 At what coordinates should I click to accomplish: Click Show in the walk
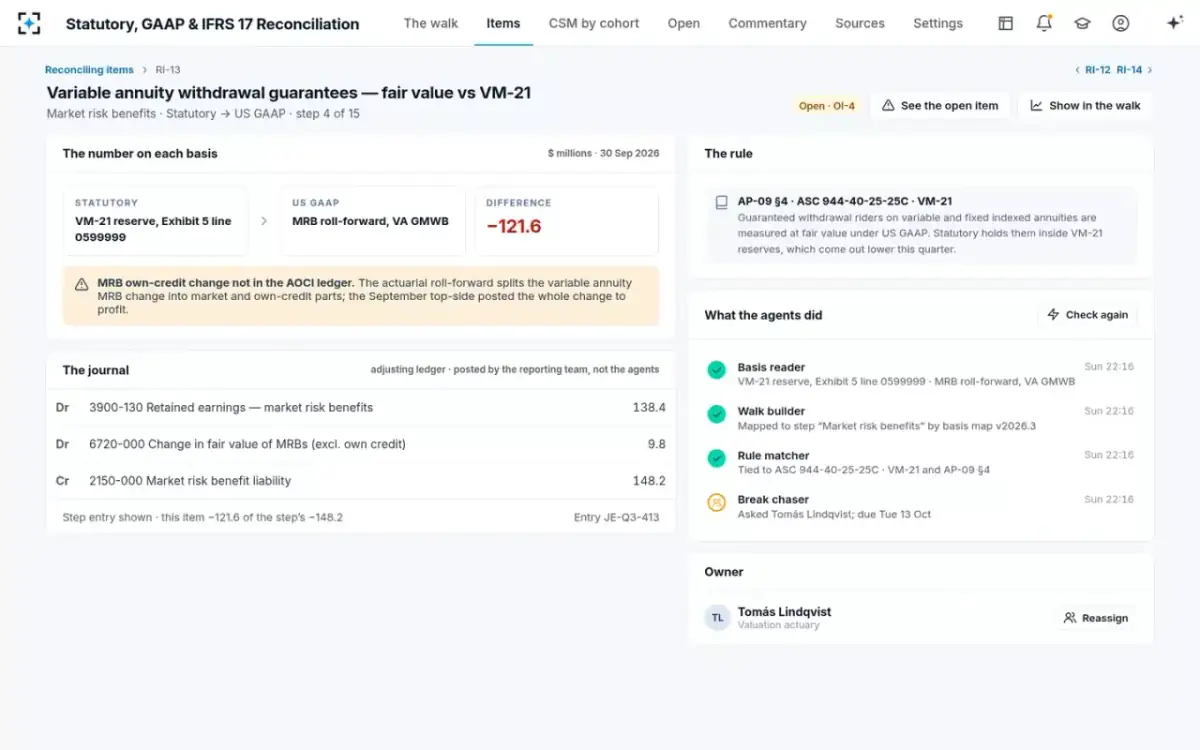pos(1085,106)
